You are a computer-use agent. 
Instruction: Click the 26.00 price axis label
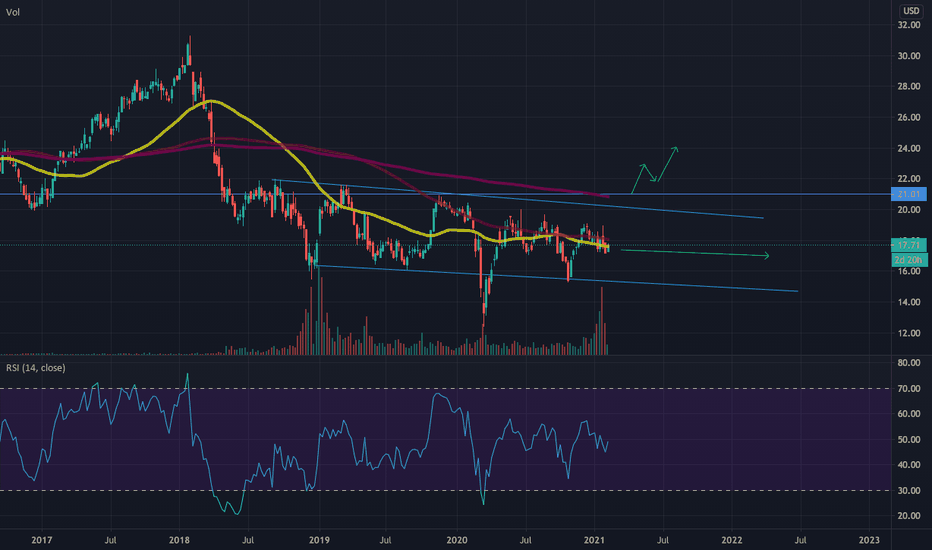click(909, 117)
